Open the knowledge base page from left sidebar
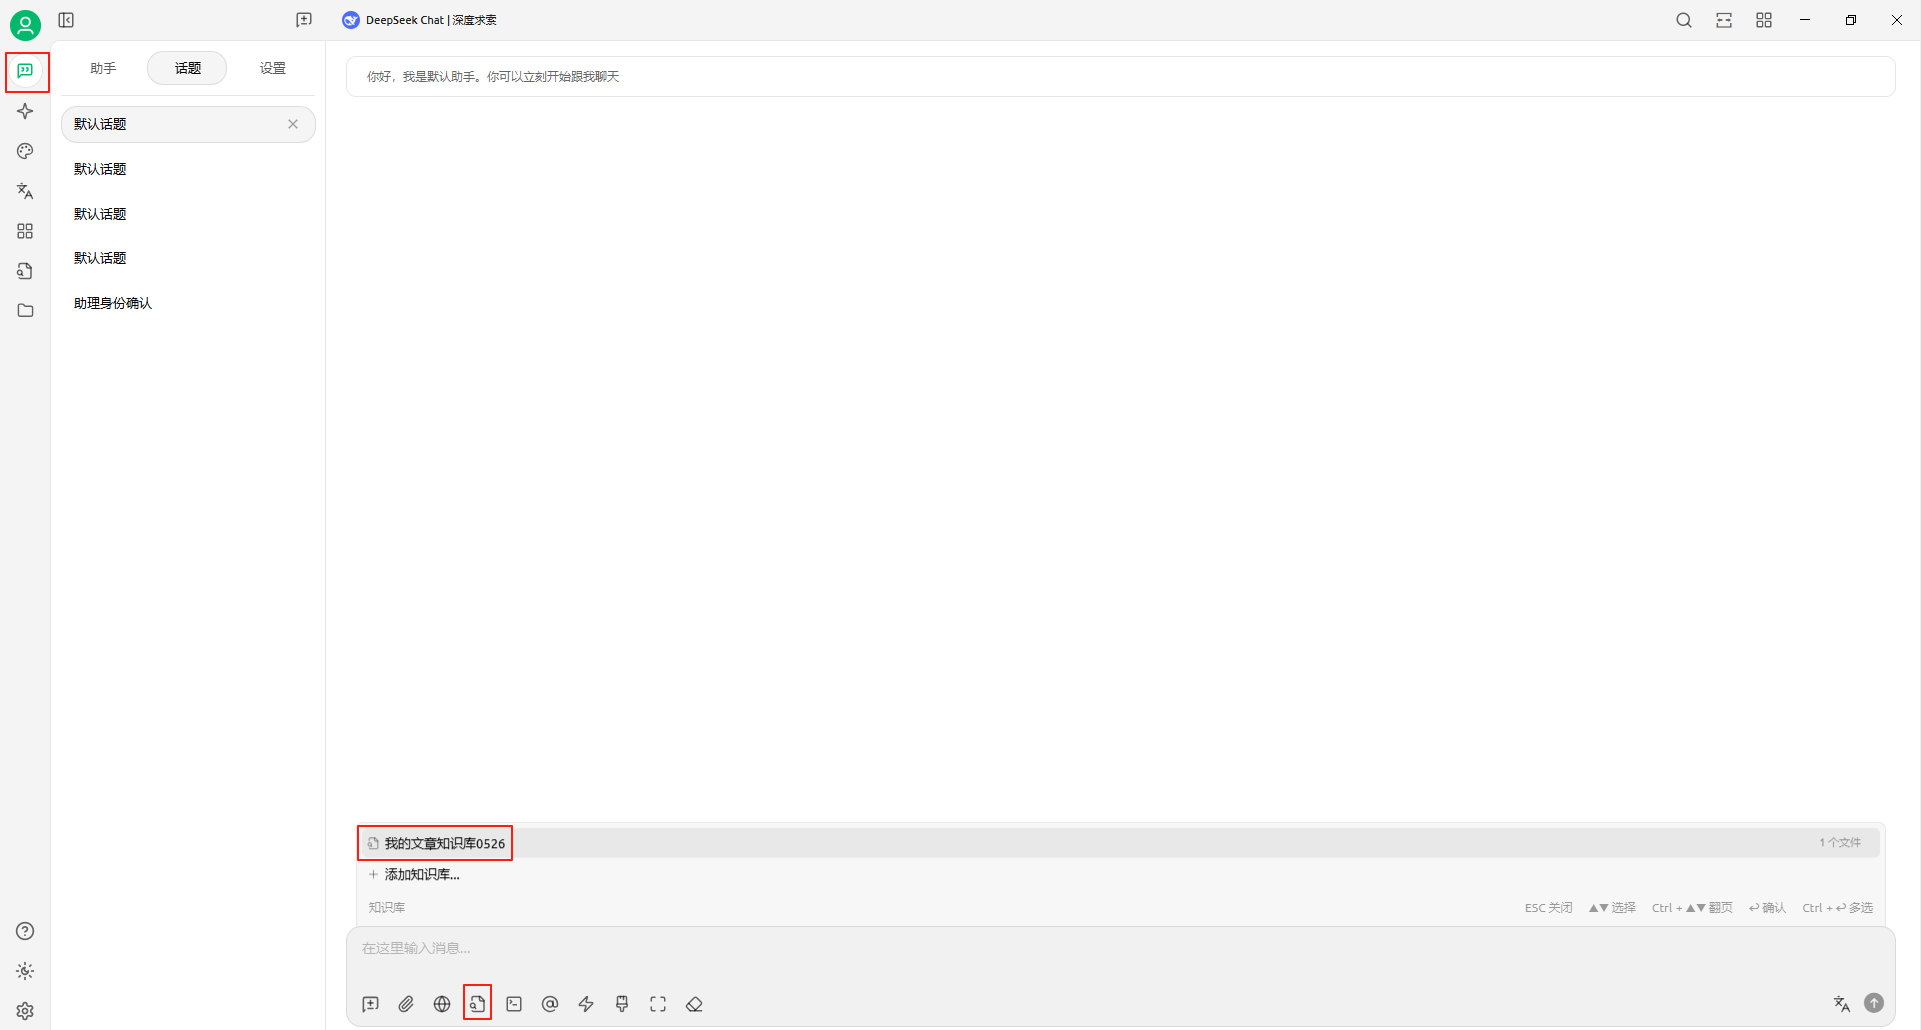This screenshot has height=1030, width=1921. pyautogui.click(x=26, y=271)
